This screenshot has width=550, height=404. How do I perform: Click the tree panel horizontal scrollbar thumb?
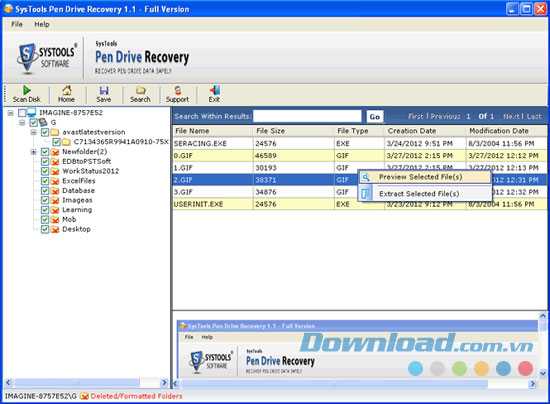77,383
